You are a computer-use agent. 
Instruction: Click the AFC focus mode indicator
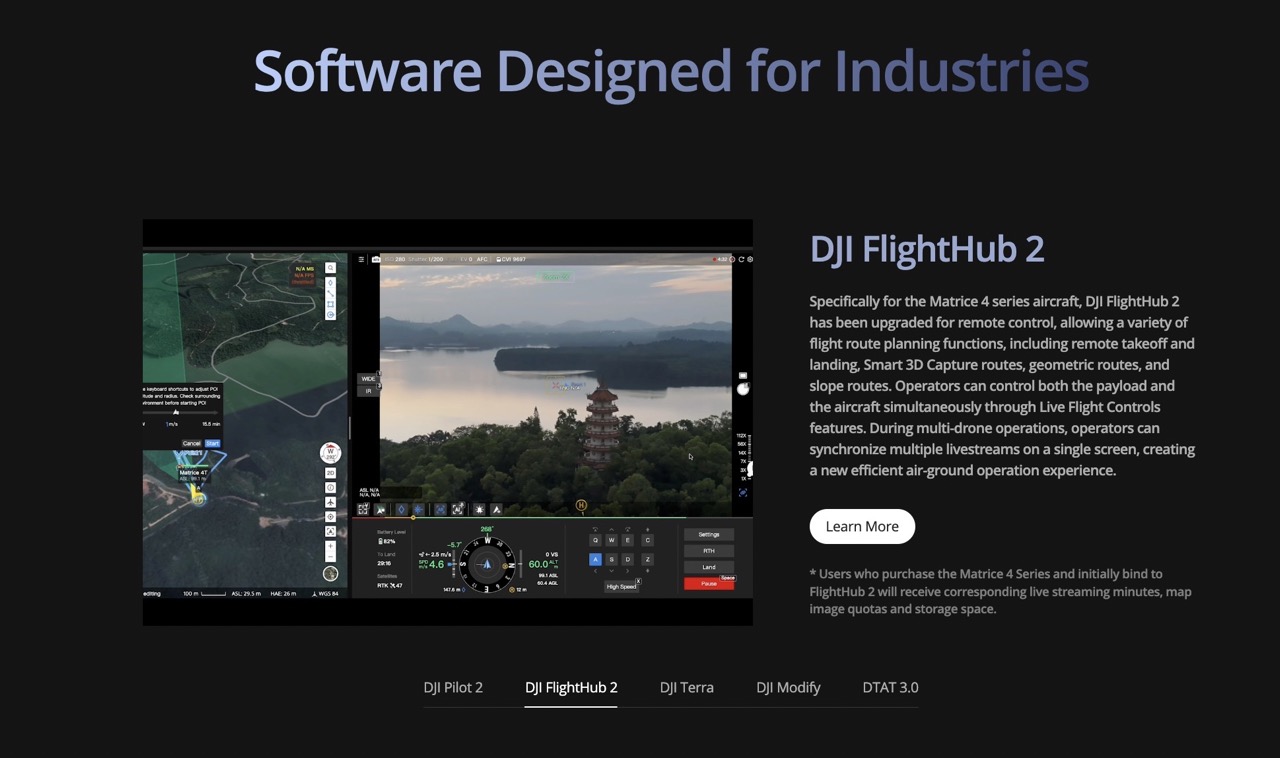coord(482,259)
